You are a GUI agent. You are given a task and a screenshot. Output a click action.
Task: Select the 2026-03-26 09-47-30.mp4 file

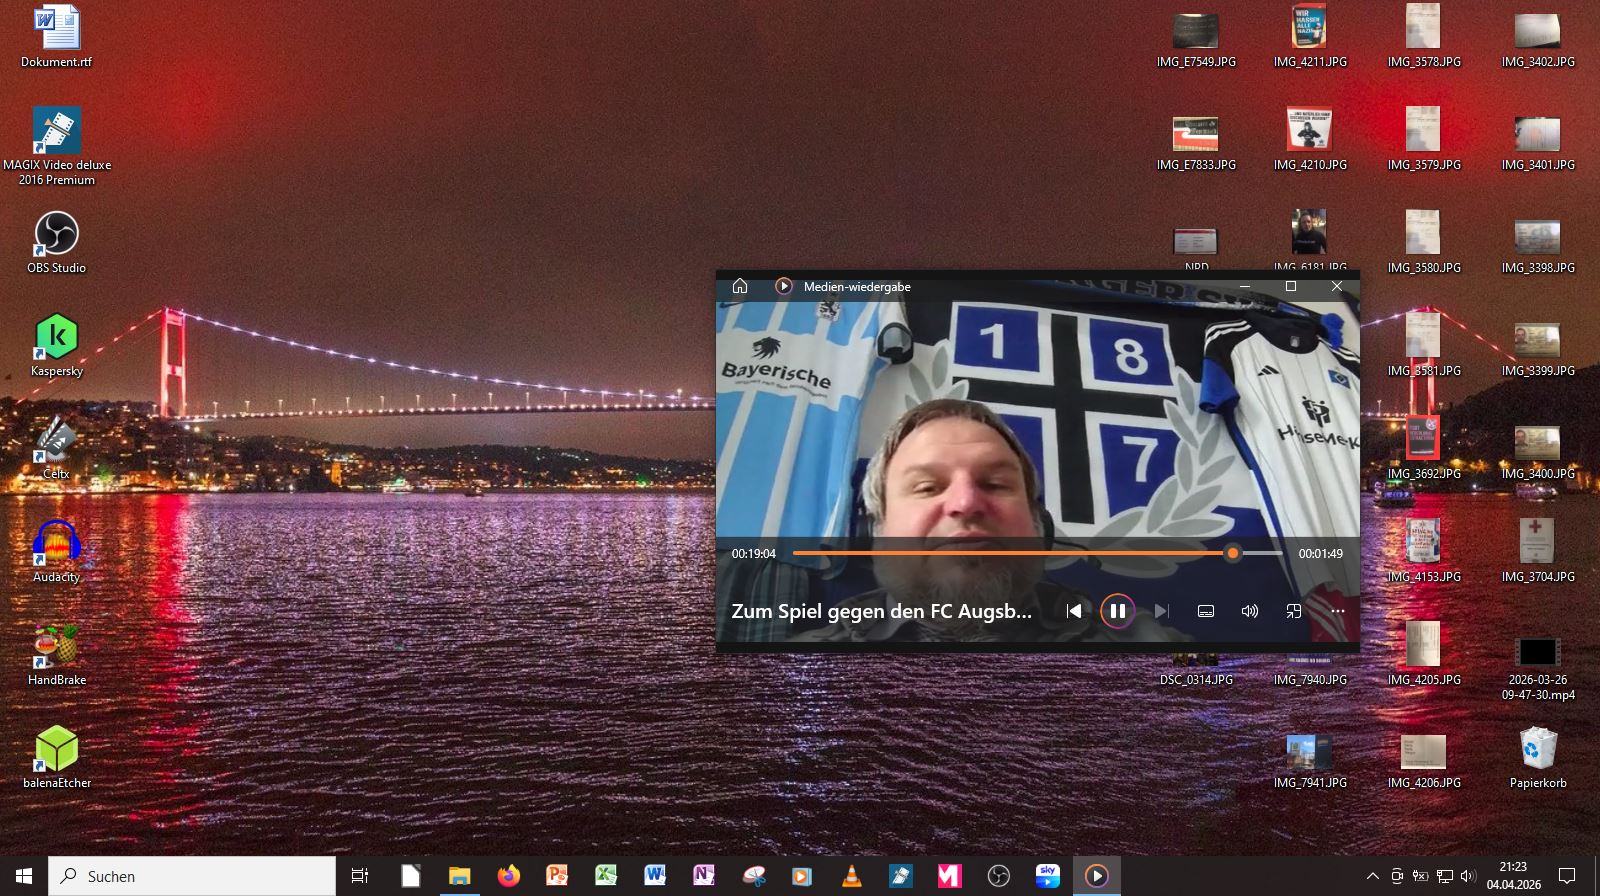pos(1537,668)
